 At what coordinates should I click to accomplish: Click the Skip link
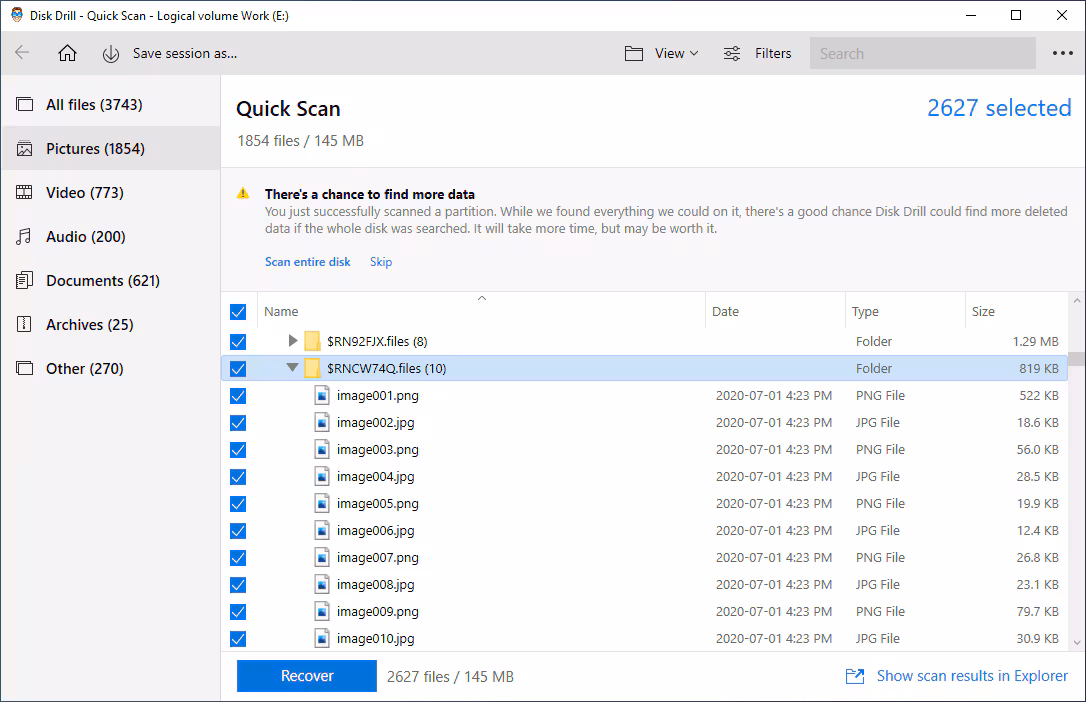pyautogui.click(x=381, y=262)
